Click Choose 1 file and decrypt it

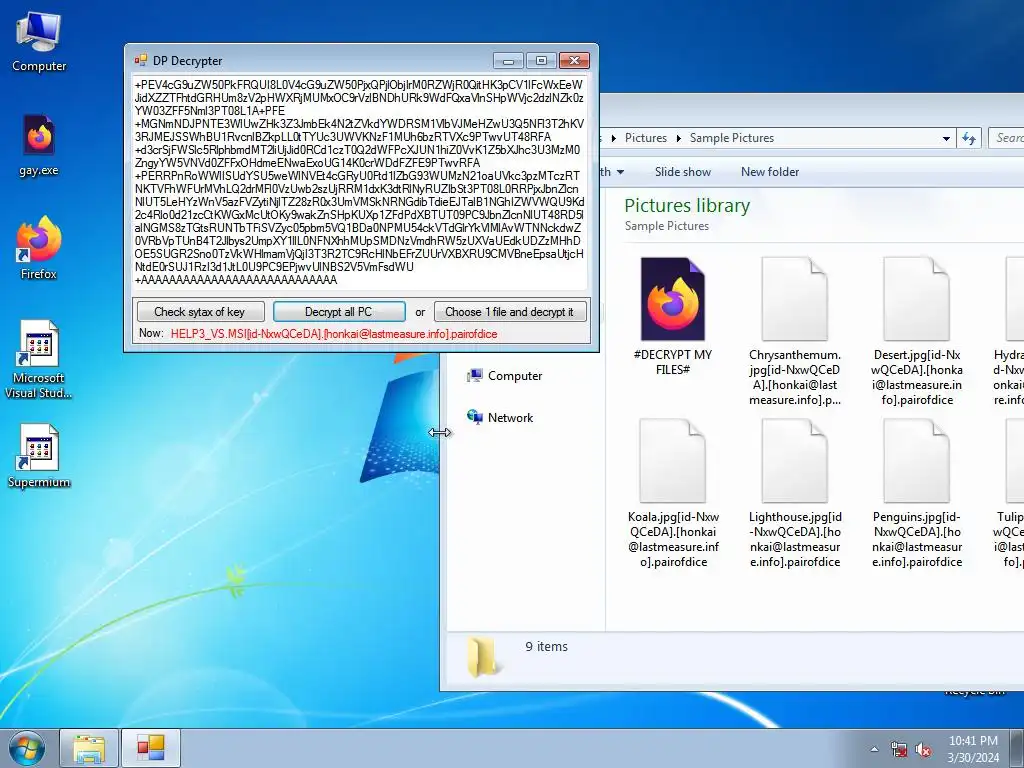tap(509, 312)
